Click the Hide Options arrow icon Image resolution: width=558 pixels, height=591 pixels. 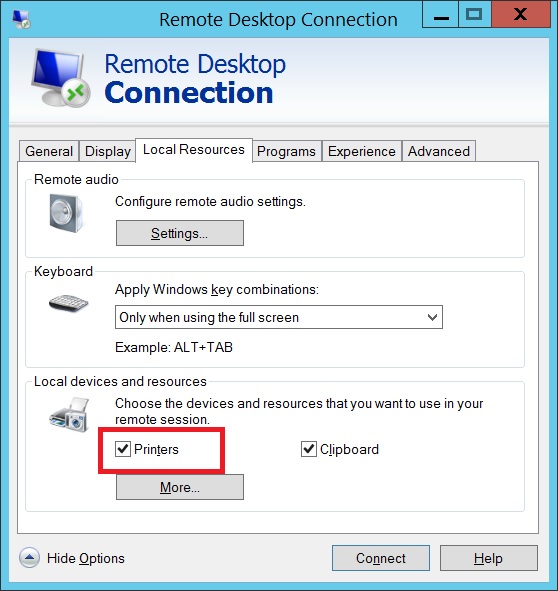29,557
